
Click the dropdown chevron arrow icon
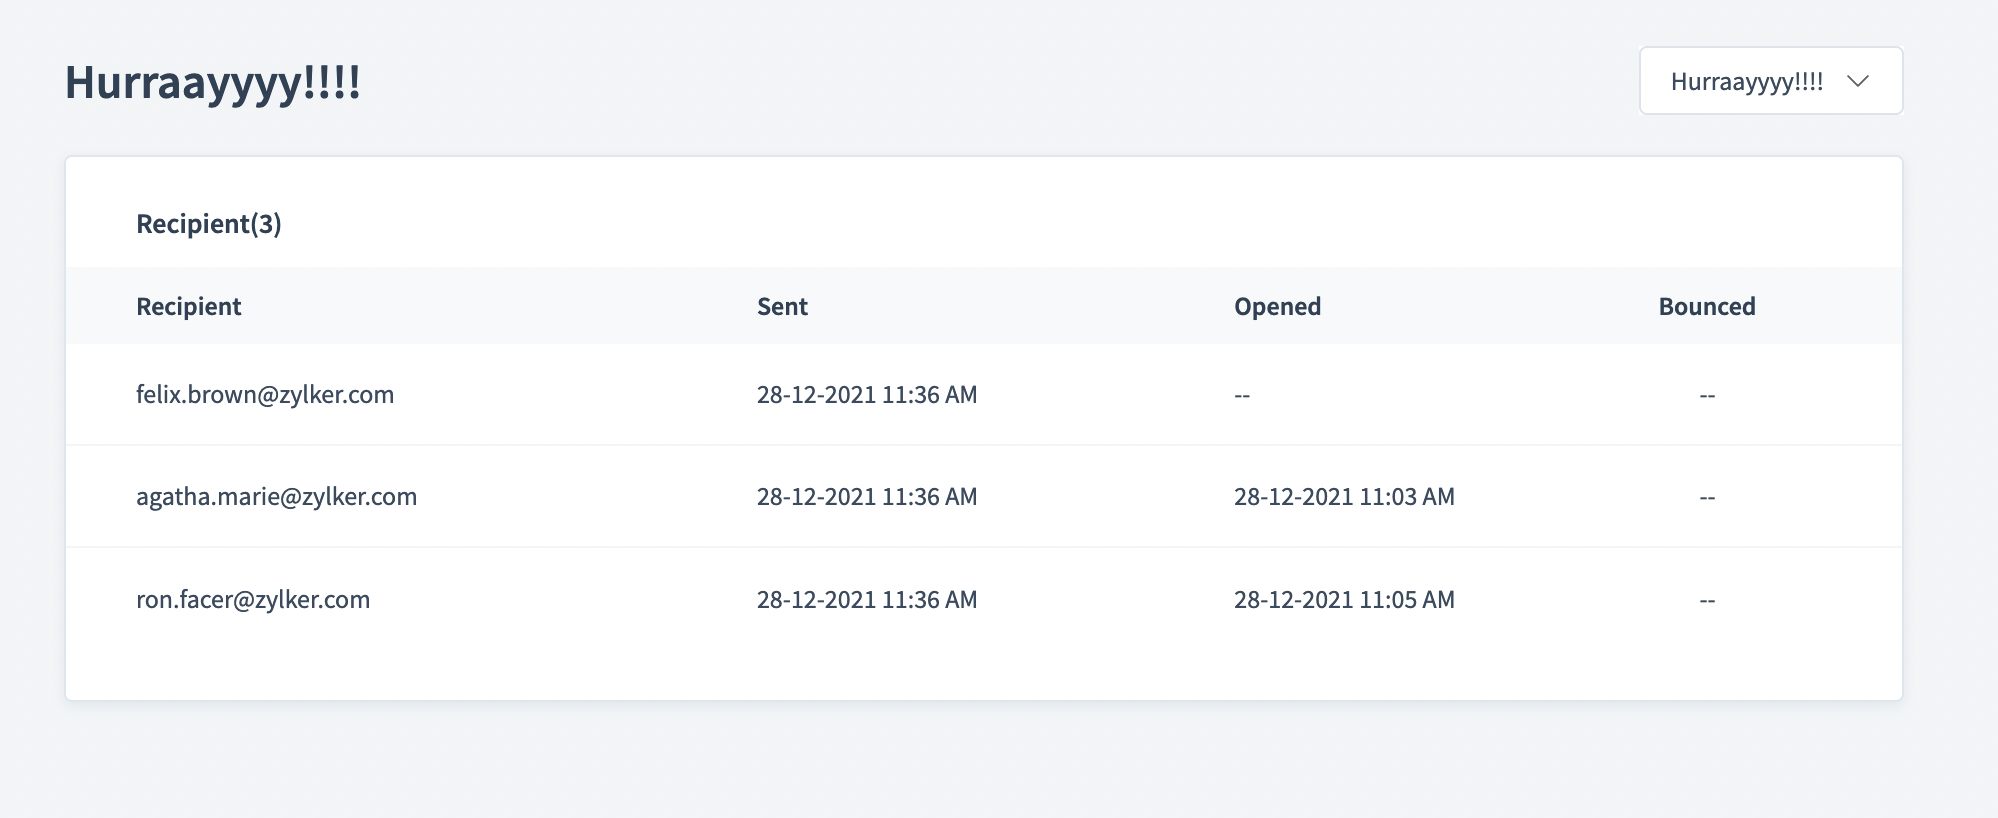[1858, 81]
